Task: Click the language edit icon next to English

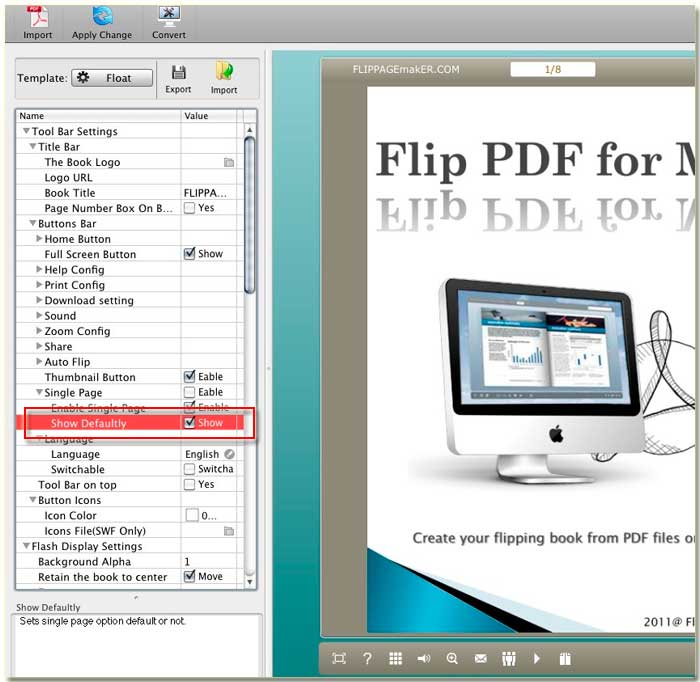Action: (229, 454)
